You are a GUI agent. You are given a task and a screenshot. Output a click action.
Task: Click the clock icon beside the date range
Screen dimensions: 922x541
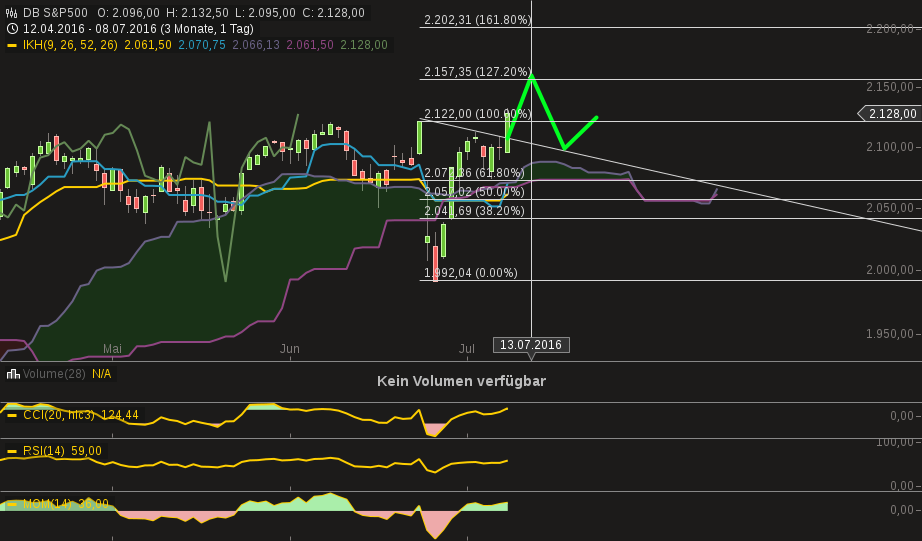pos(12,28)
